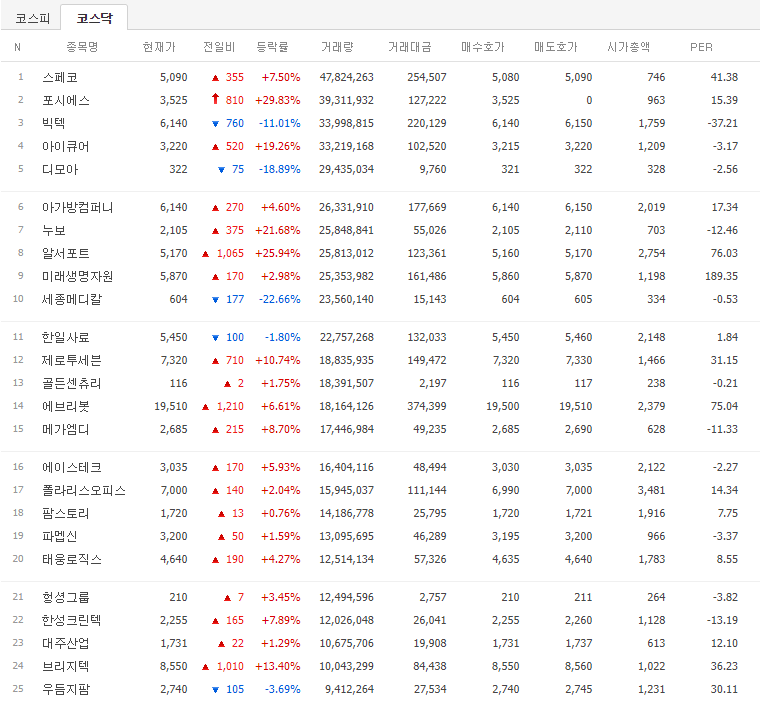Click 골든센츄리 ask price 117
760x706 pixels.
point(584,383)
